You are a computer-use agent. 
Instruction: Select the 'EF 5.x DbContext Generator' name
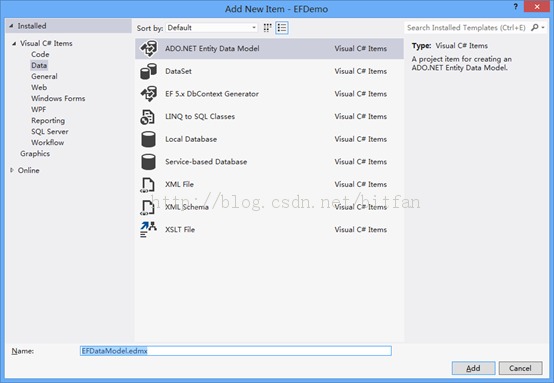[212, 94]
